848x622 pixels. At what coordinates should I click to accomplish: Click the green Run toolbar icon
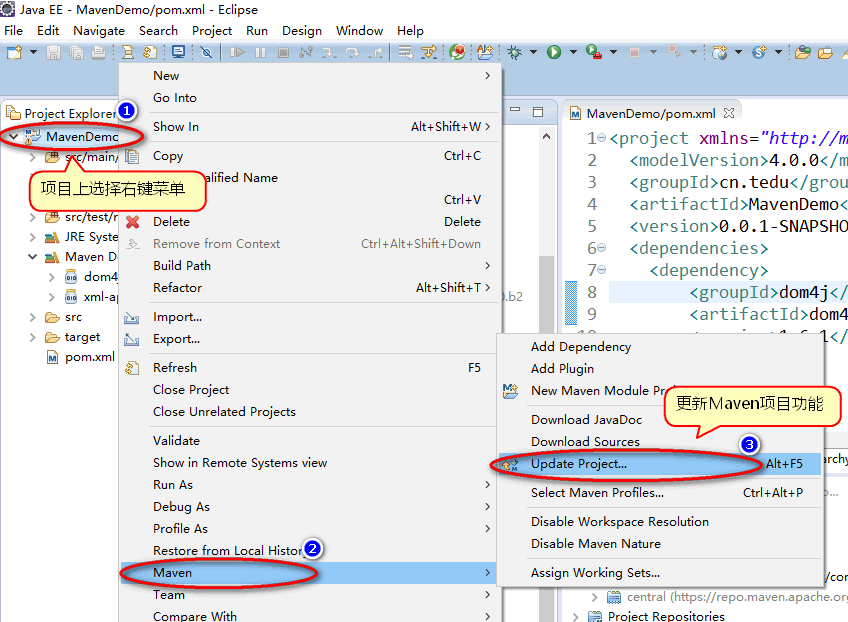pos(553,52)
